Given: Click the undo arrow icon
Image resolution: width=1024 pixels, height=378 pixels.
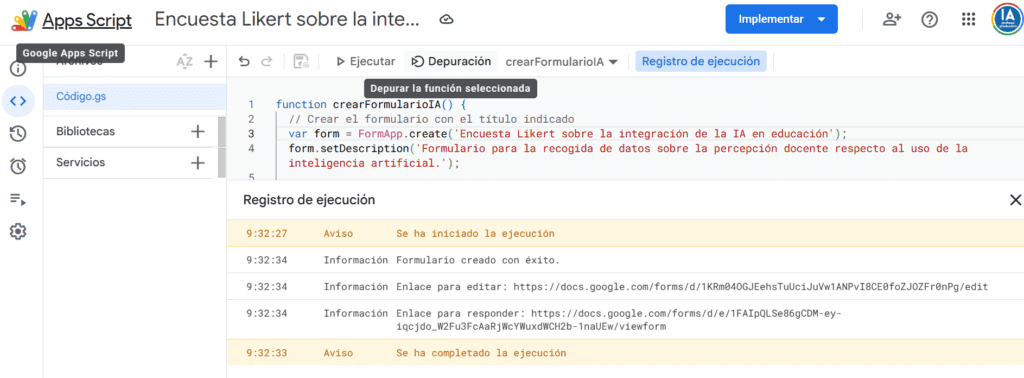Looking at the screenshot, I should [x=244, y=61].
